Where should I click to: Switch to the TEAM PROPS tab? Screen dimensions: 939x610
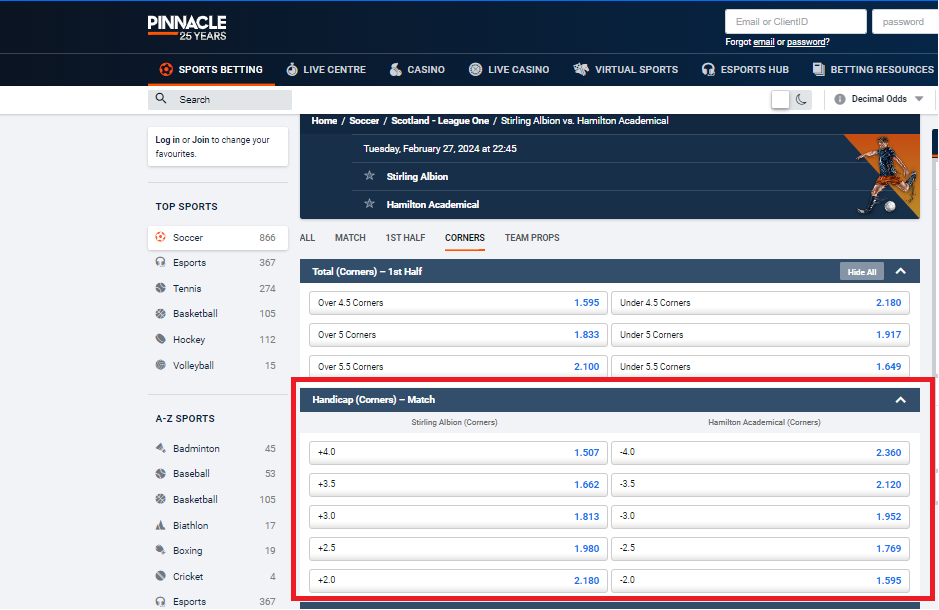coord(532,238)
